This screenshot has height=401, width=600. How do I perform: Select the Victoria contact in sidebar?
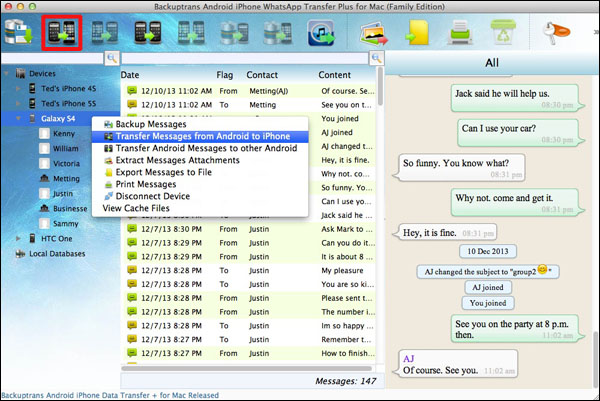[66, 163]
